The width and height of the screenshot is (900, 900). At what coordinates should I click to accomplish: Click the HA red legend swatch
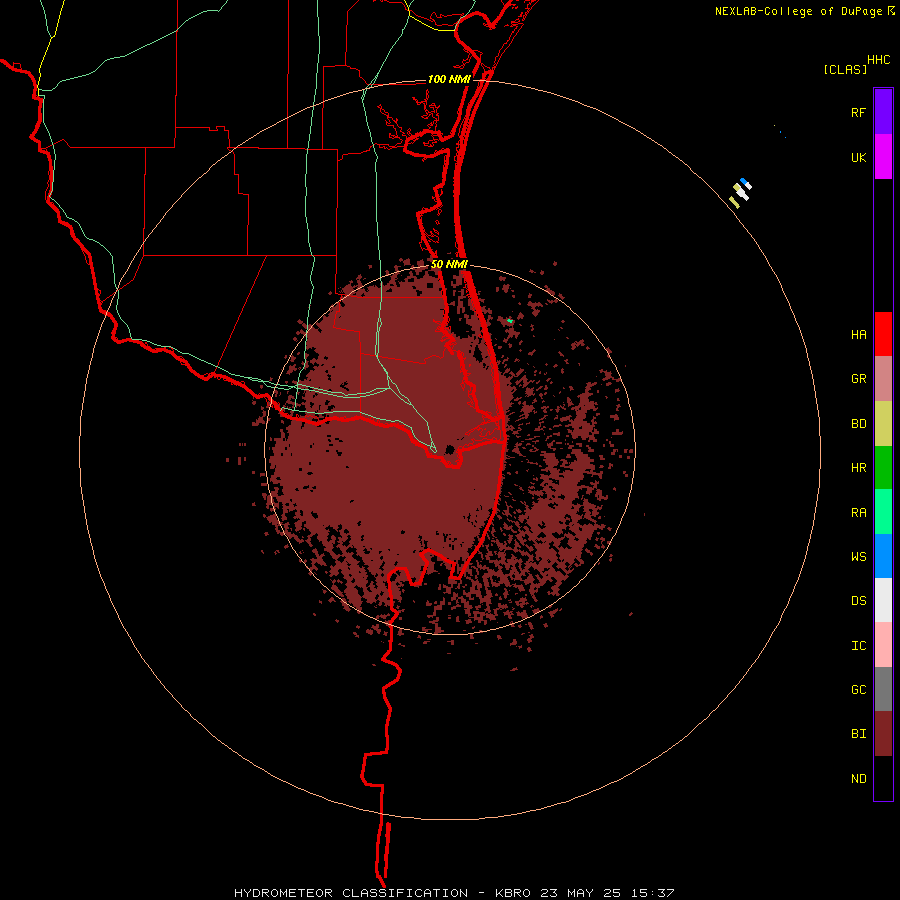883,334
